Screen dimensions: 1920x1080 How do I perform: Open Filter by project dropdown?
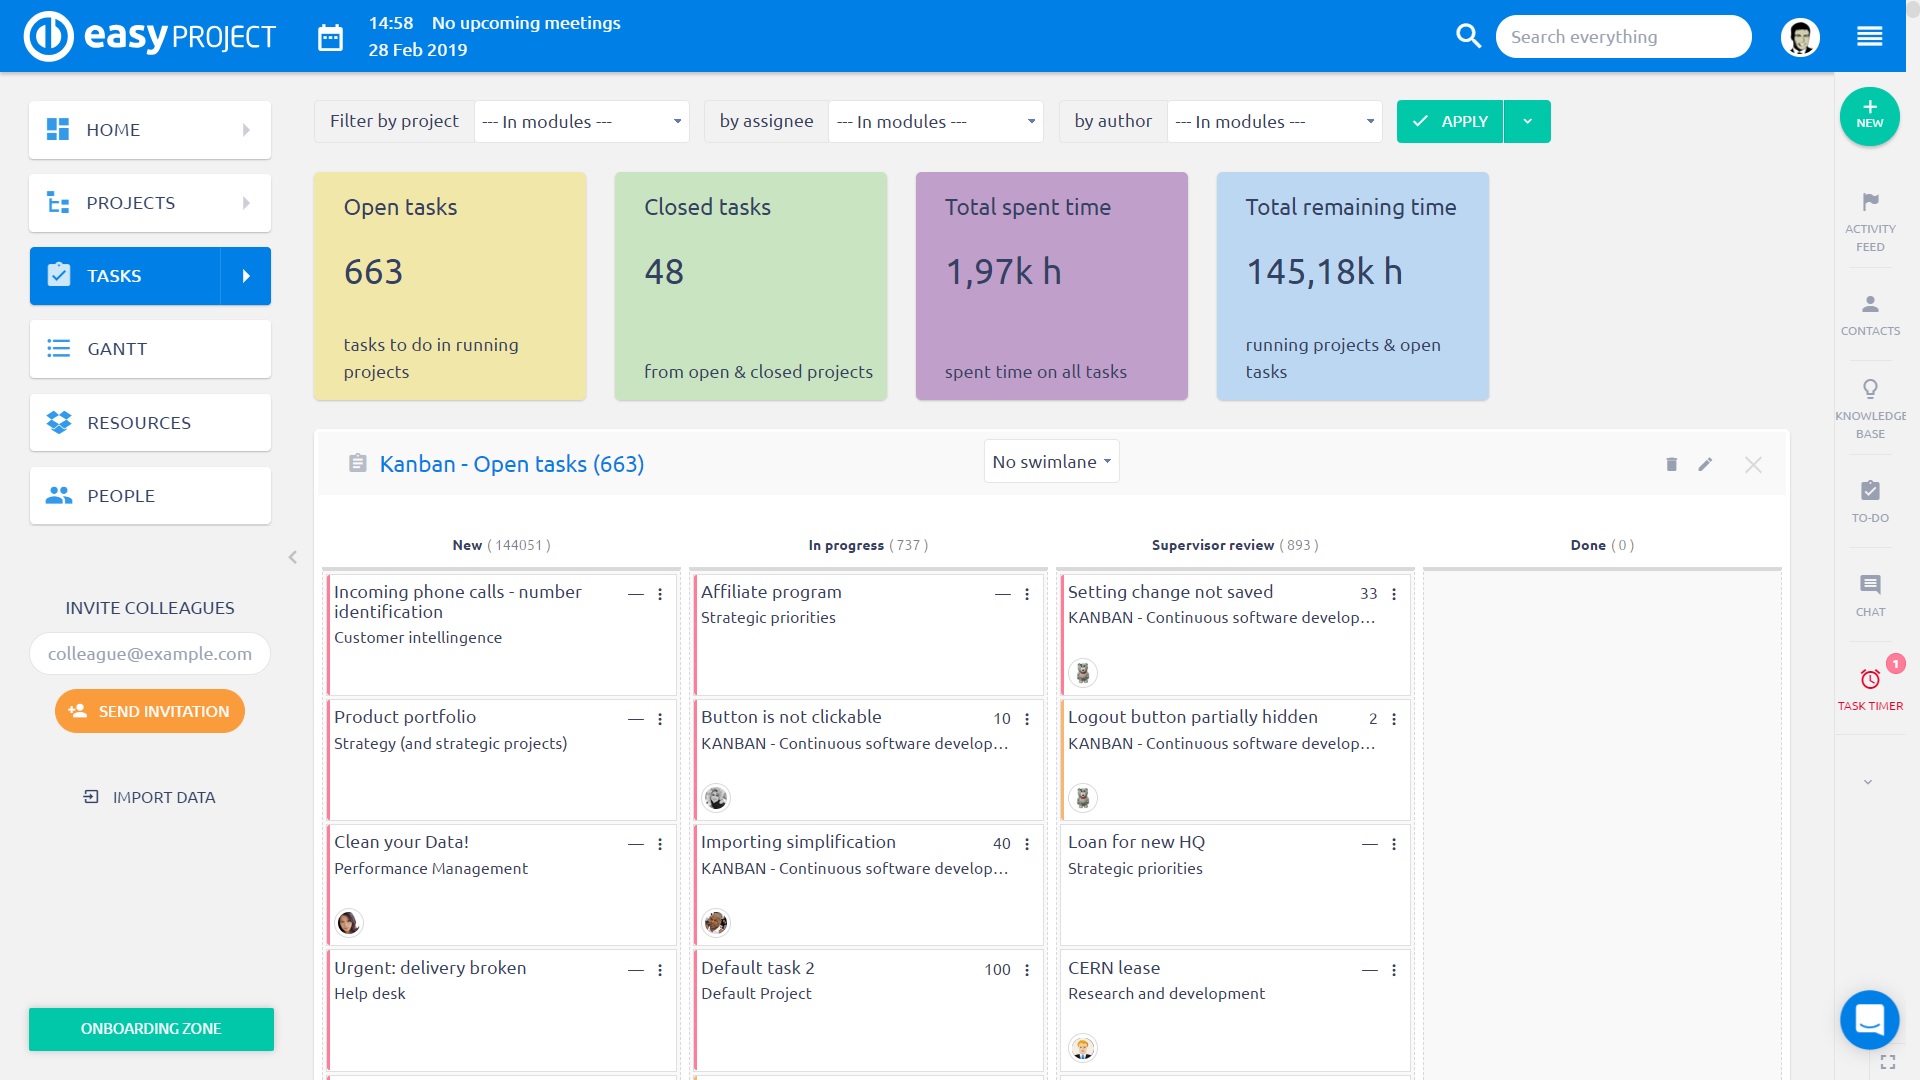click(x=581, y=122)
